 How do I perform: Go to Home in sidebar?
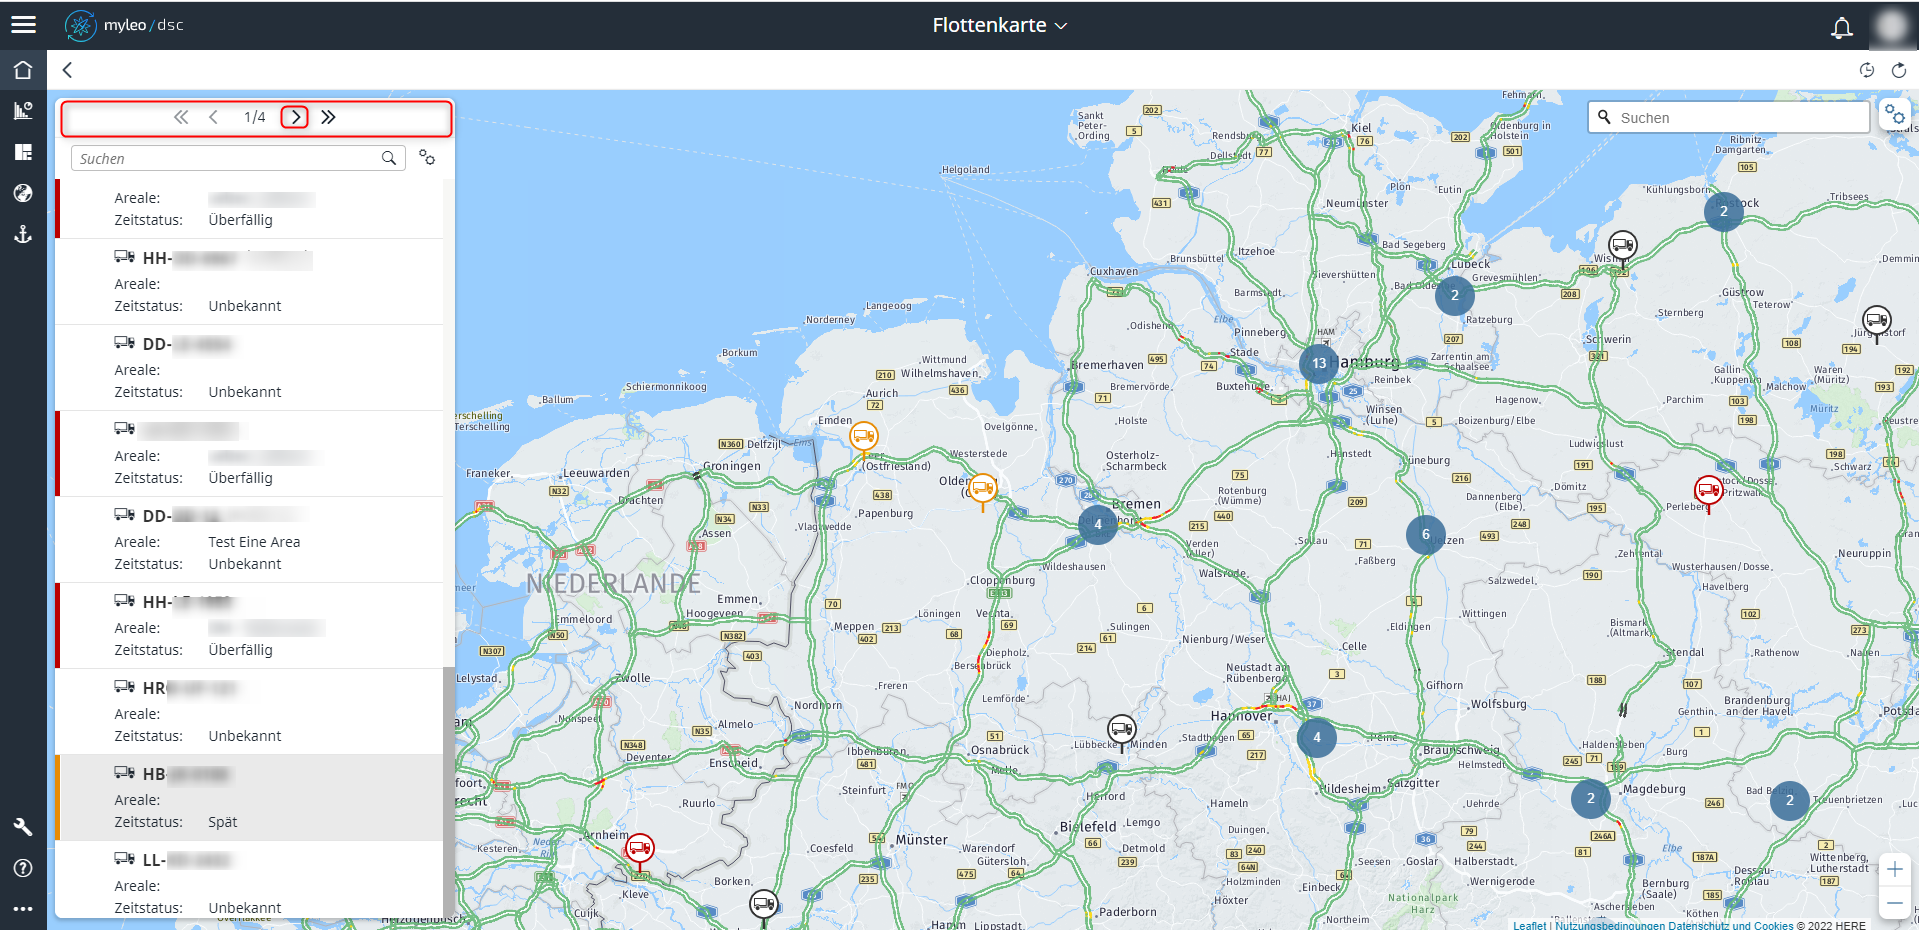pyautogui.click(x=23, y=70)
